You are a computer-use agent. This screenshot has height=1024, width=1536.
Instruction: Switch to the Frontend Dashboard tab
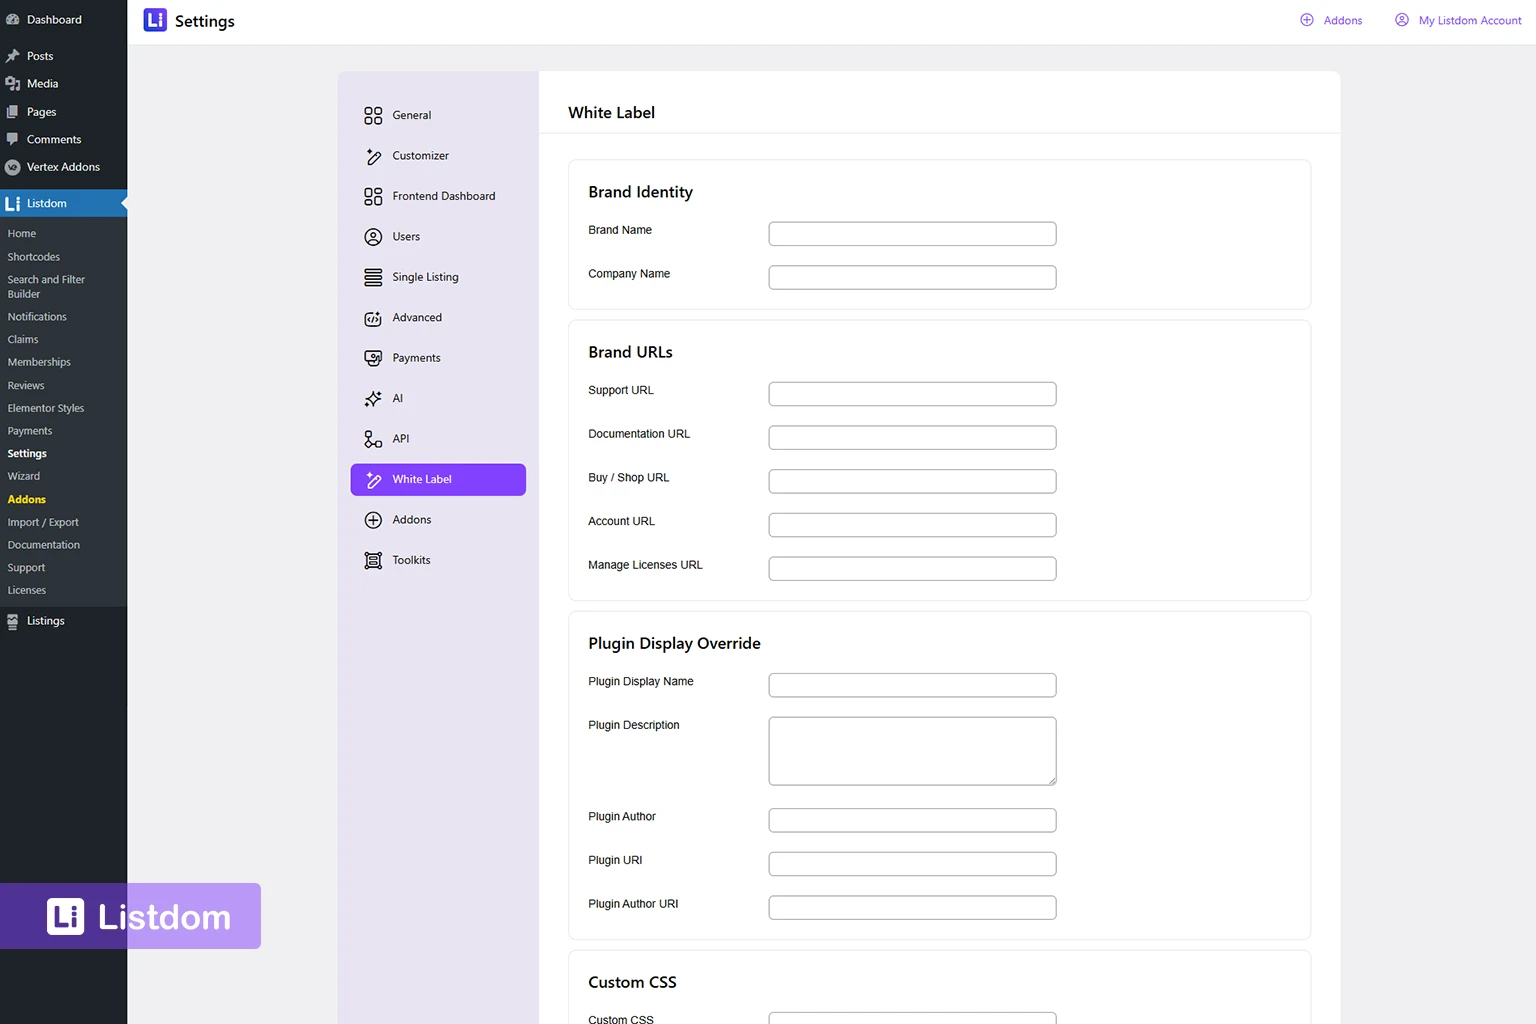click(x=443, y=196)
